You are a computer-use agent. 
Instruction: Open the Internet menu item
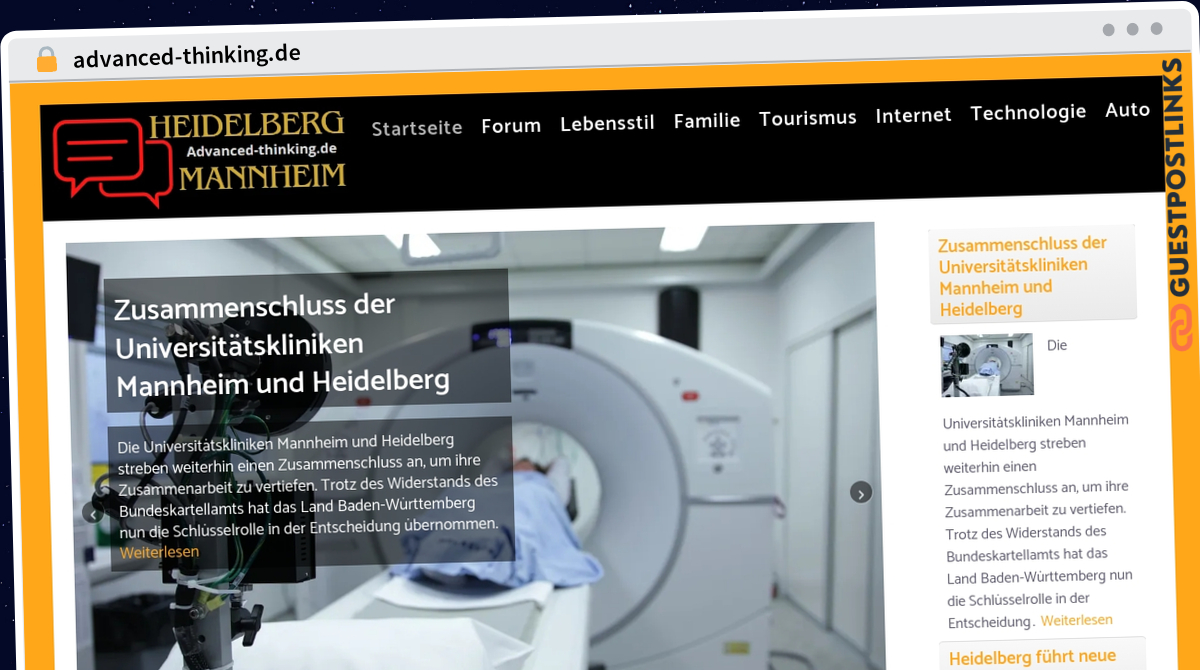click(914, 115)
